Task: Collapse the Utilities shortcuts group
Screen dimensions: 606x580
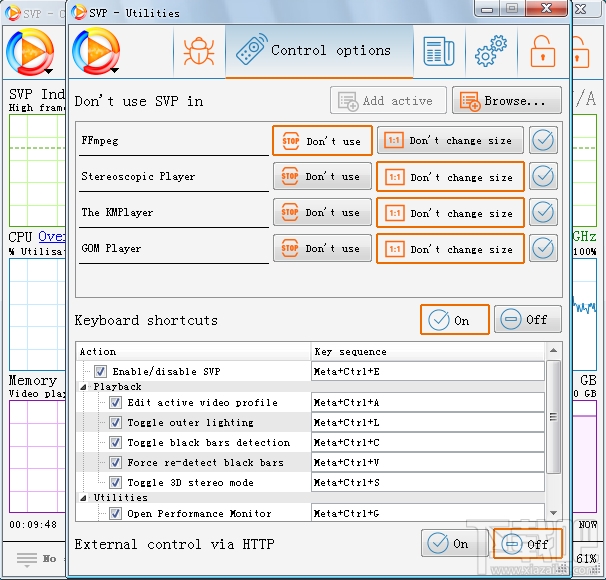Action: (85, 497)
